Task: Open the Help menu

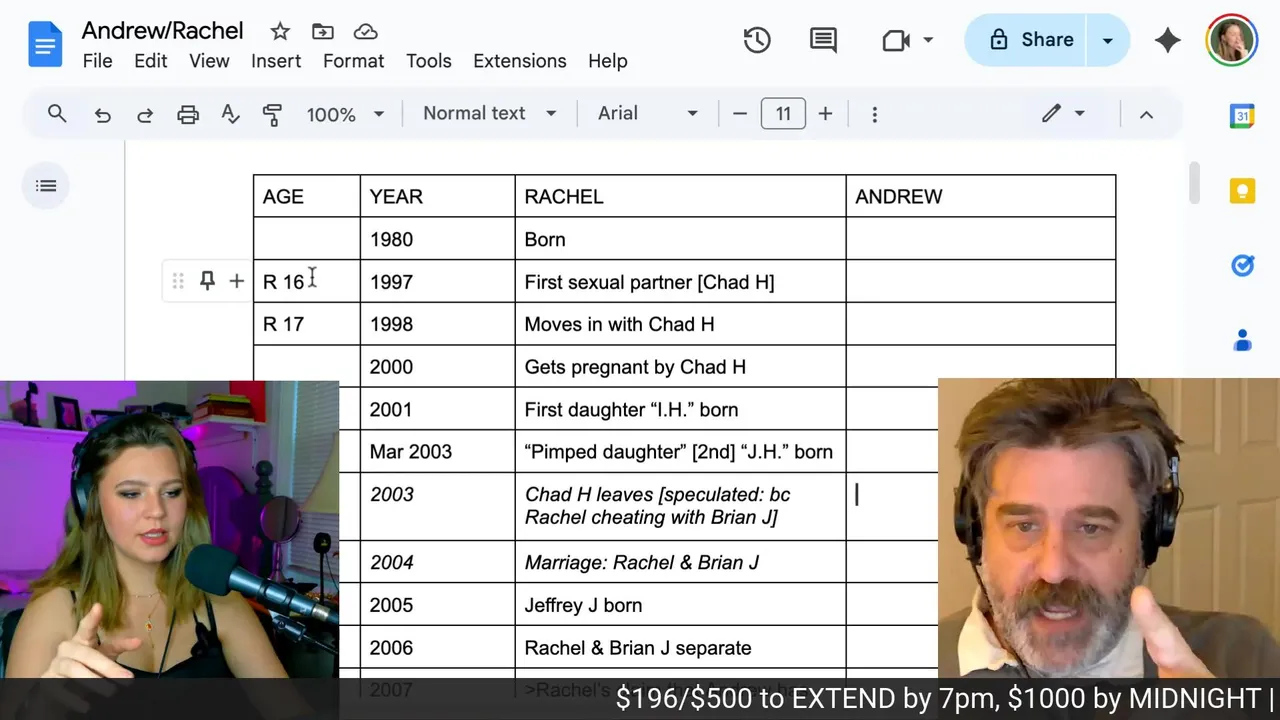Action: (x=607, y=61)
